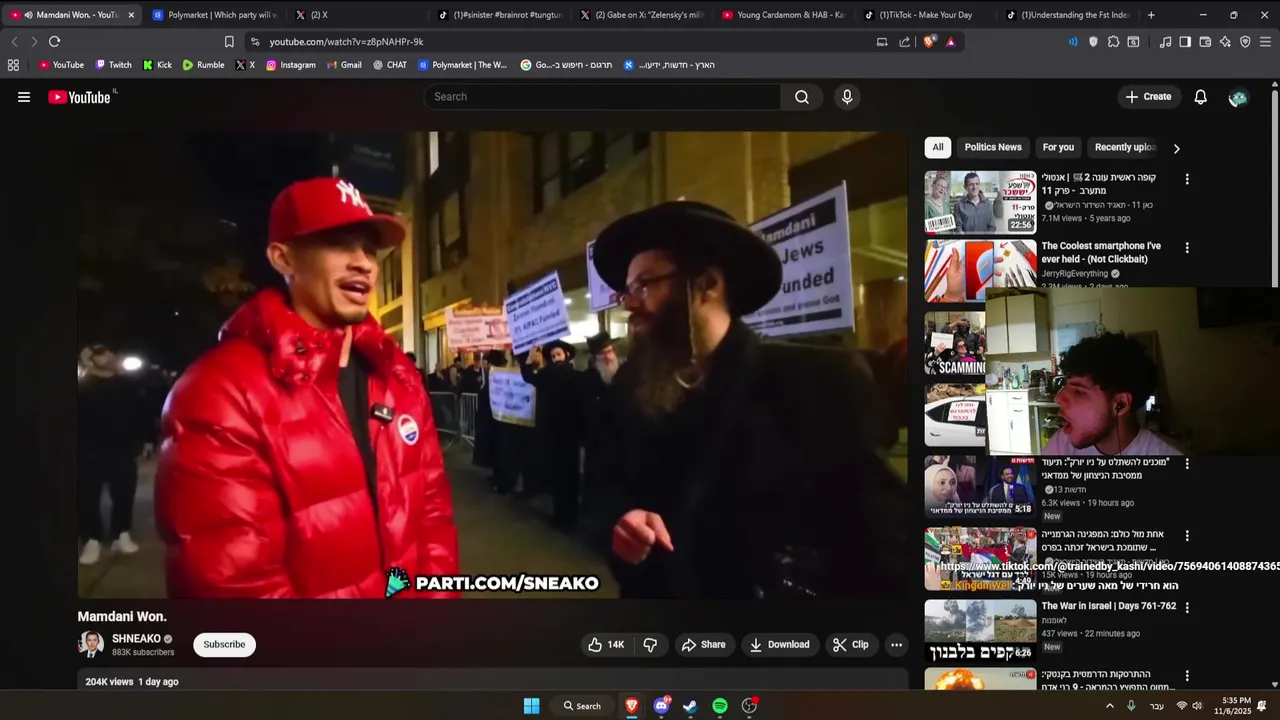The width and height of the screenshot is (1280, 720).
Task: Open options for Coolest smartphone video
Action: tap(1187, 247)
